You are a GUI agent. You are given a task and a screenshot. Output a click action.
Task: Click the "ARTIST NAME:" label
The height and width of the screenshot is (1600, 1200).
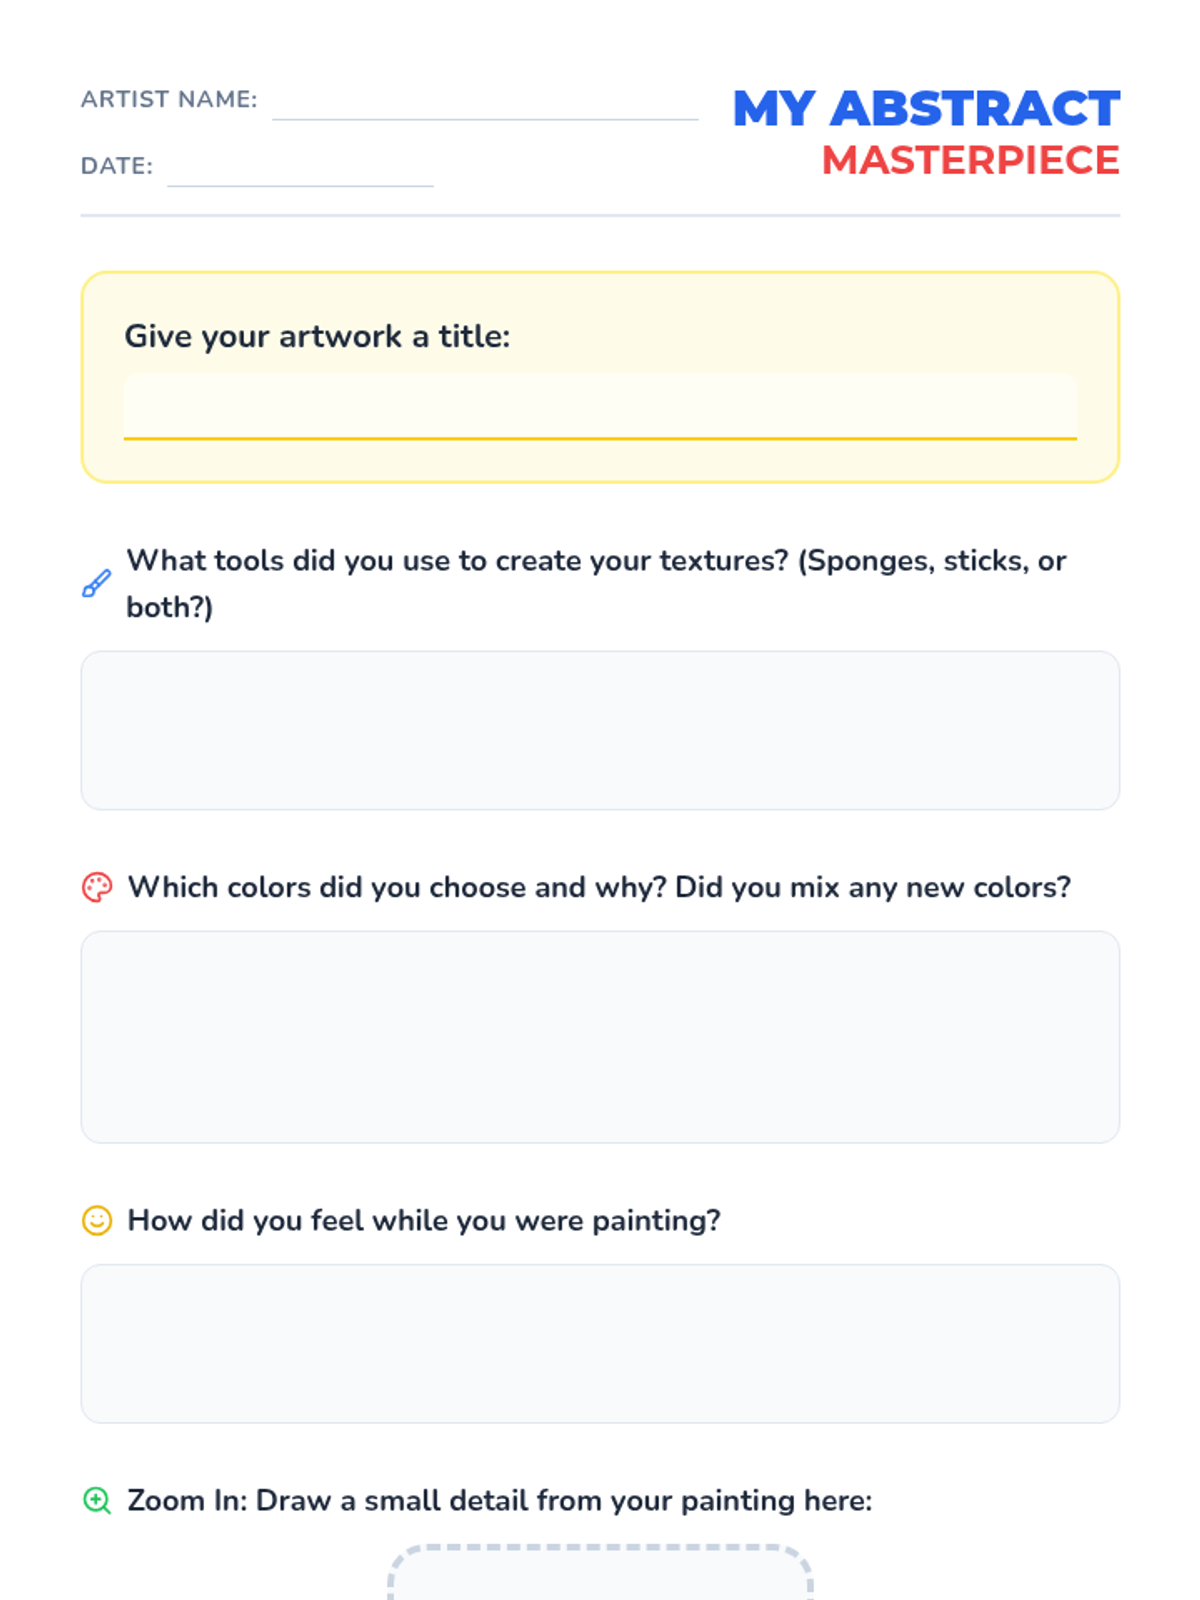click(x=169, y=99)
